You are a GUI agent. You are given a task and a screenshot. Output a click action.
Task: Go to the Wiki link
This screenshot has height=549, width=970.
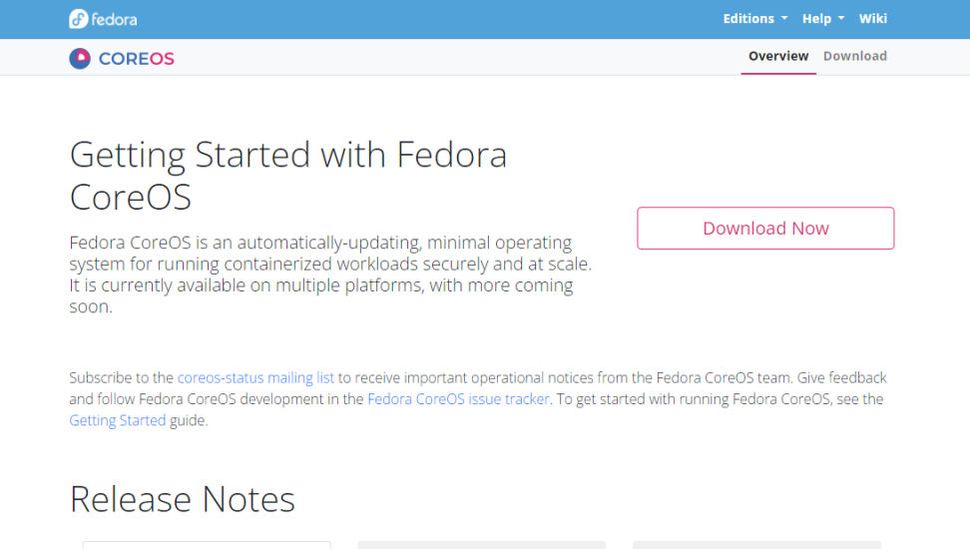[x=873, y=19]
